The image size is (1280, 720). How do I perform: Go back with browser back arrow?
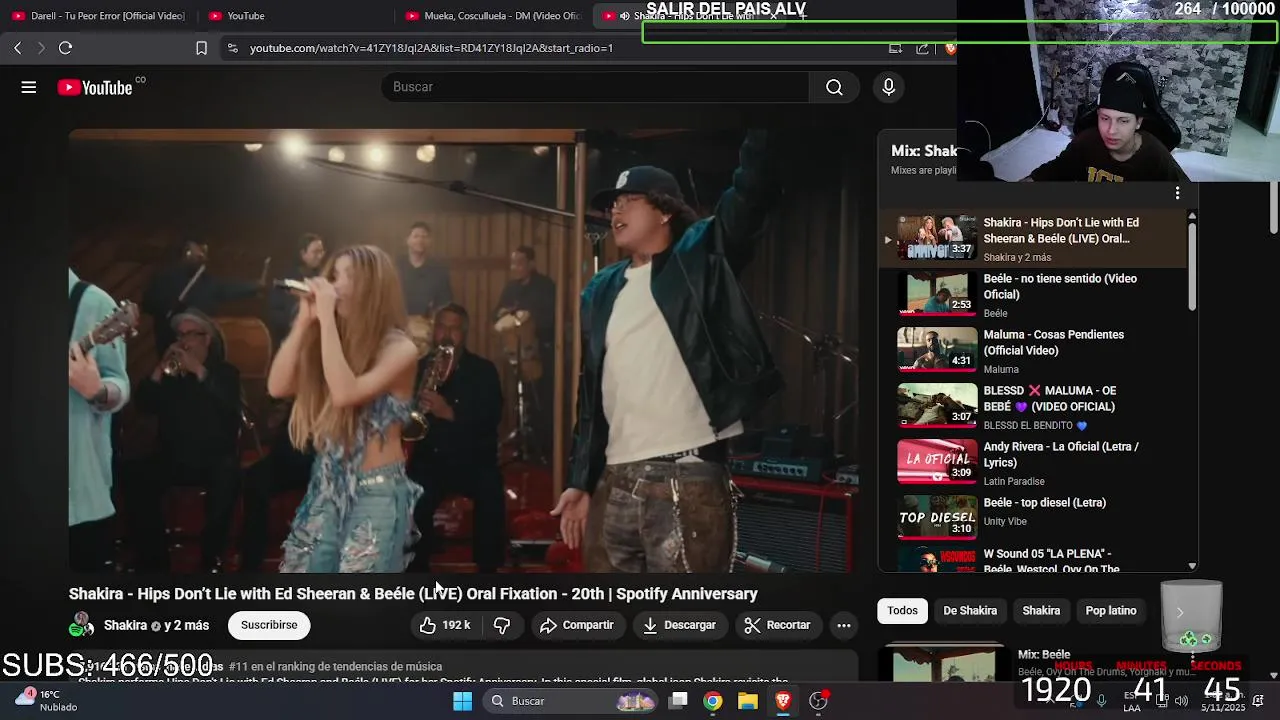tap(18, 48)
